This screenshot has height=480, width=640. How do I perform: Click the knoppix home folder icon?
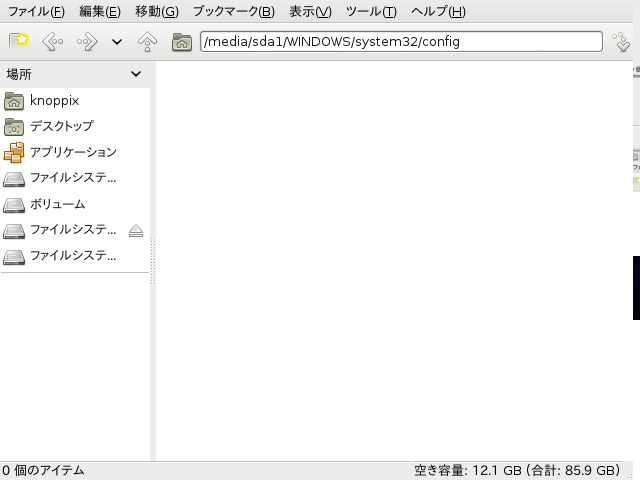point(14,101)
